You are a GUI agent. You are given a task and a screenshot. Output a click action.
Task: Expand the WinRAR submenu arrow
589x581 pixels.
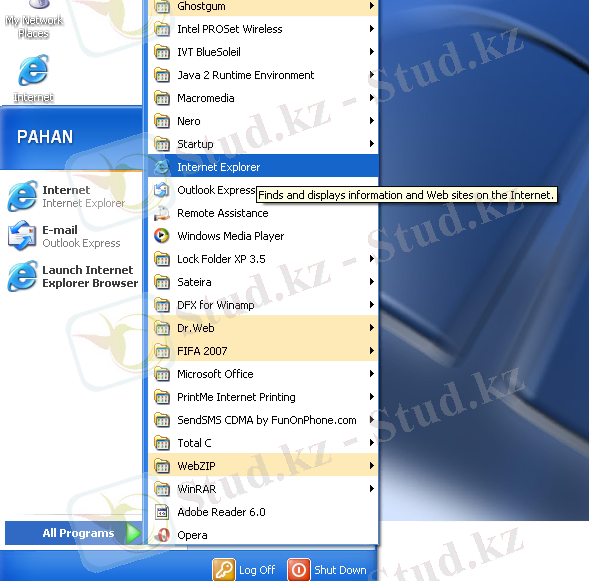point(372,489)
